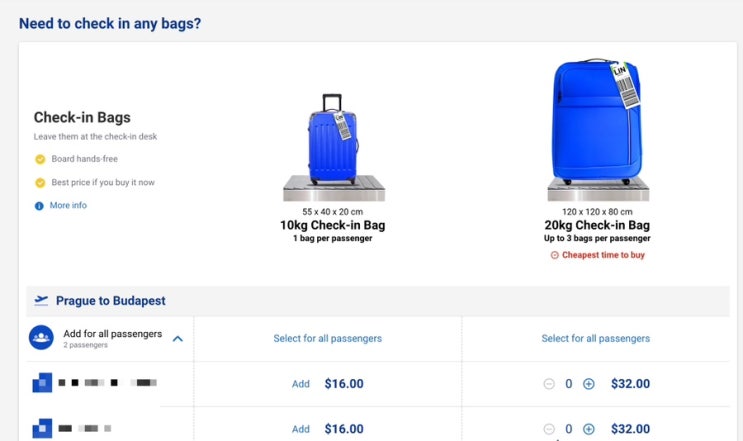Click the second passenger's avatar icon

click(42, 428)
